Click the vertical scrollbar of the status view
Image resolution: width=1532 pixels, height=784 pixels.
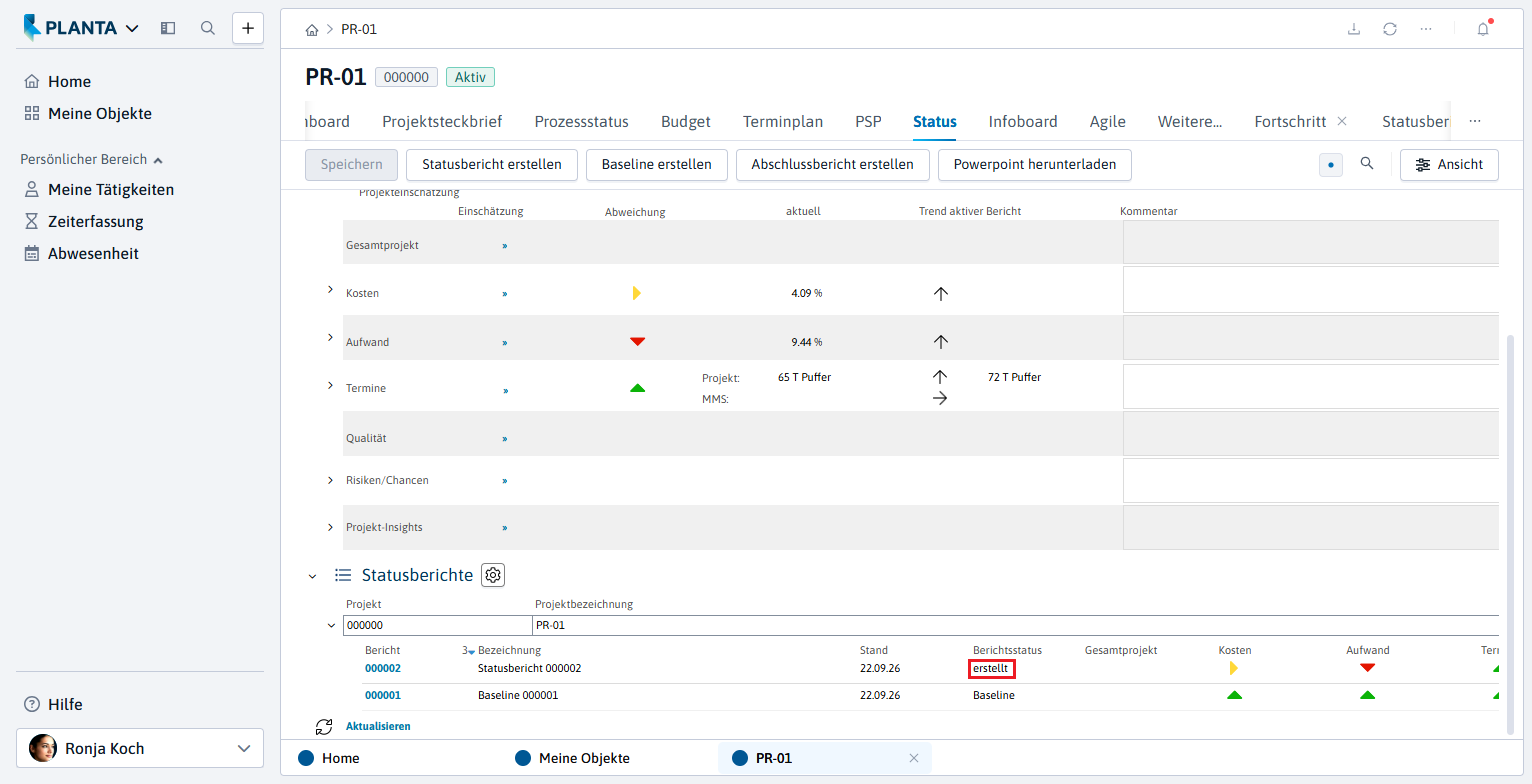1510,533
